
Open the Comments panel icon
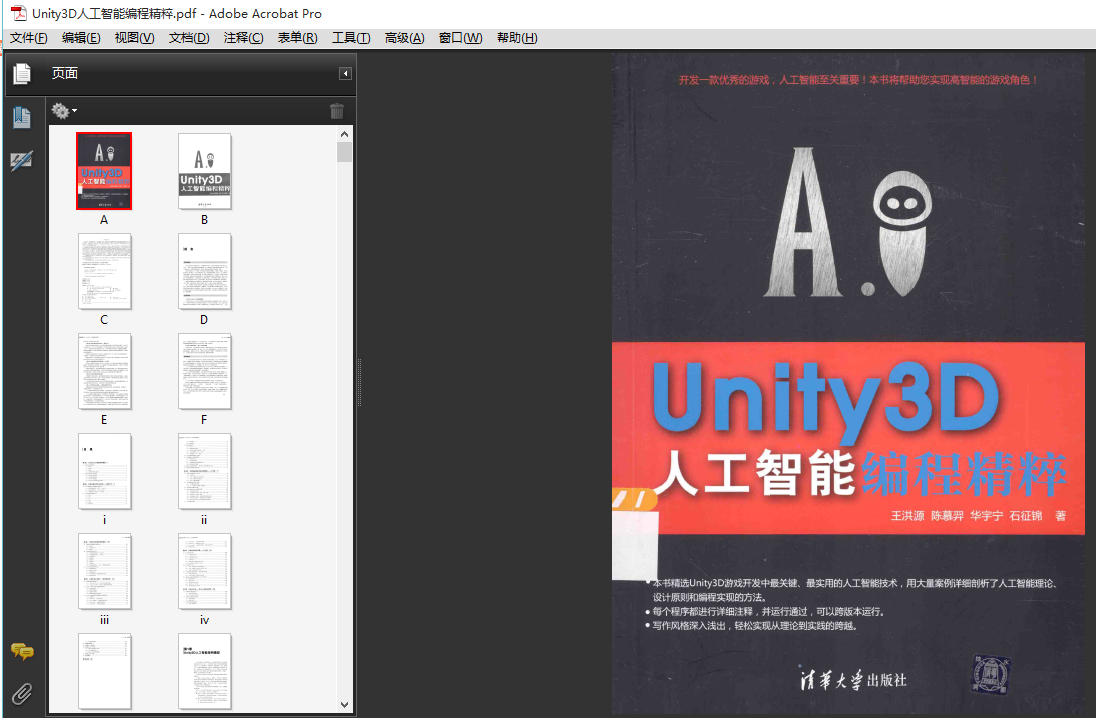point(22,652)
